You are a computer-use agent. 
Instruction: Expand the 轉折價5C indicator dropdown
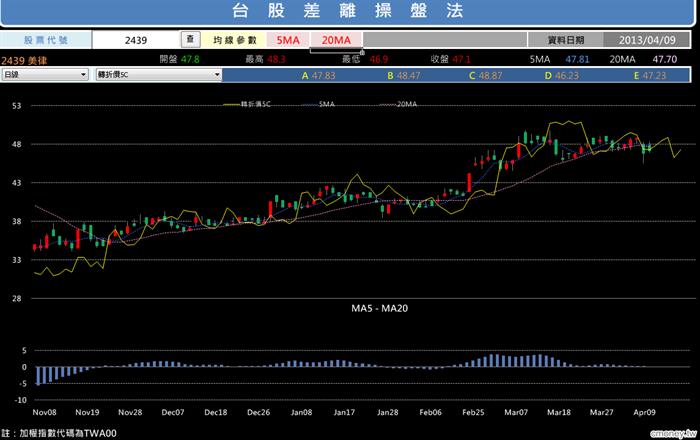pos(158,75)
